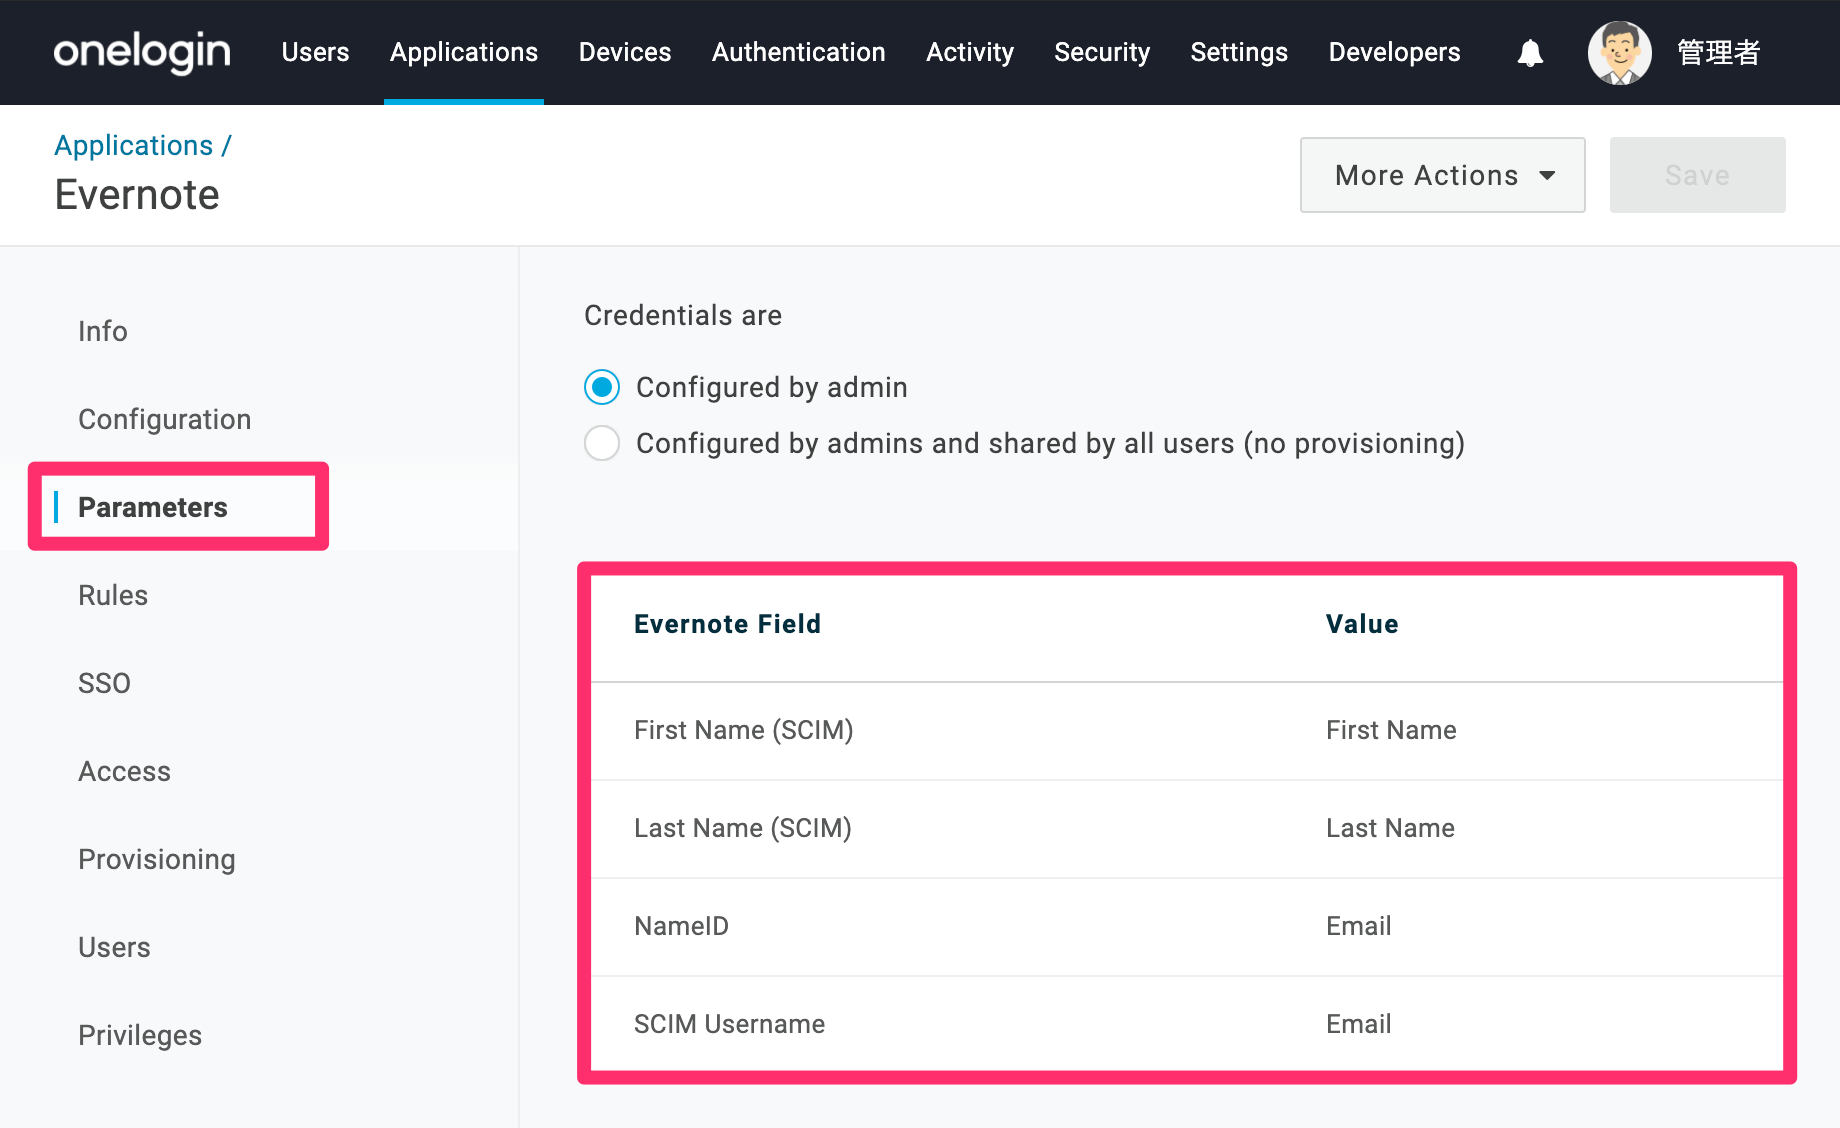Screen dimensions: 1840x1128
Task: Click the OneLogin logo
Action: click(x=142, y=52)
